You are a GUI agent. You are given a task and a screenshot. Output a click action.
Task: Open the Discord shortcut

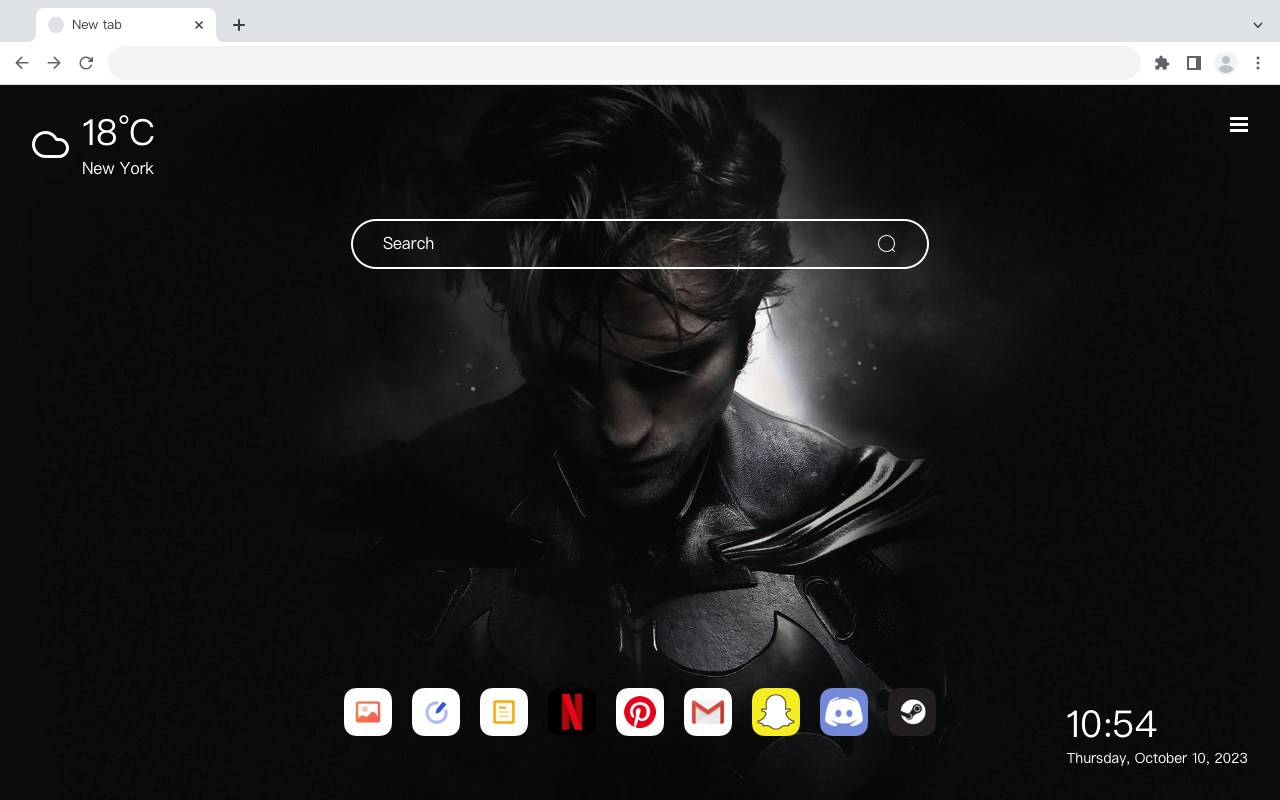(844, 712)
